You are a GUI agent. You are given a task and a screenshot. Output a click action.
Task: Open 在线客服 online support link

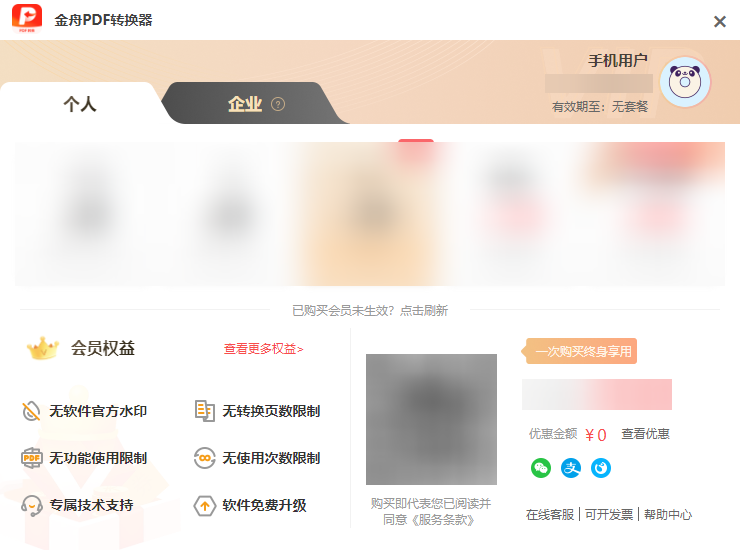550,515
